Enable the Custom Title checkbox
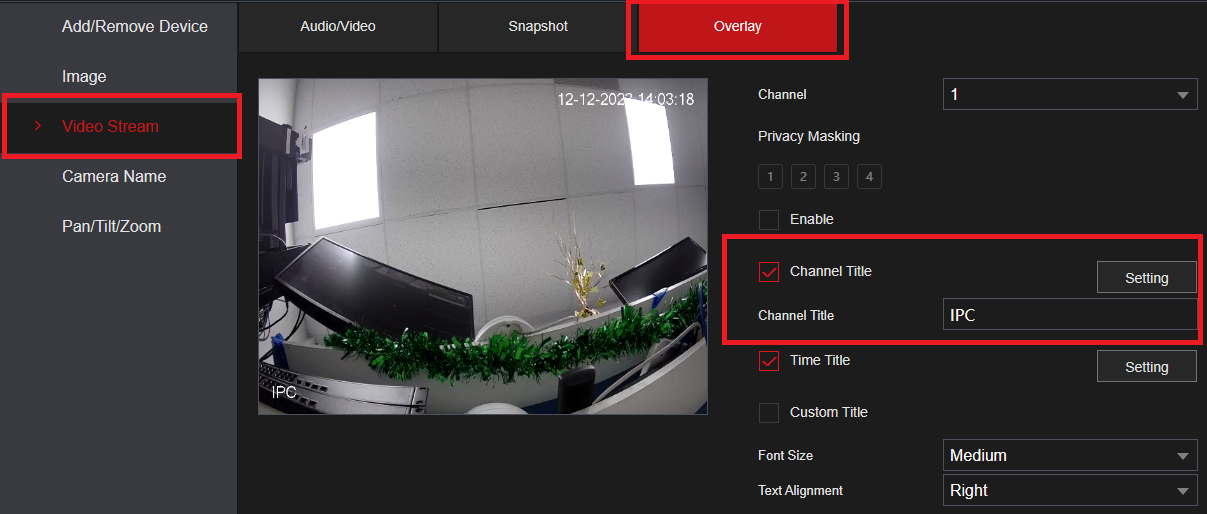Screen dimensions: 1207x514 tap(769, 412)
